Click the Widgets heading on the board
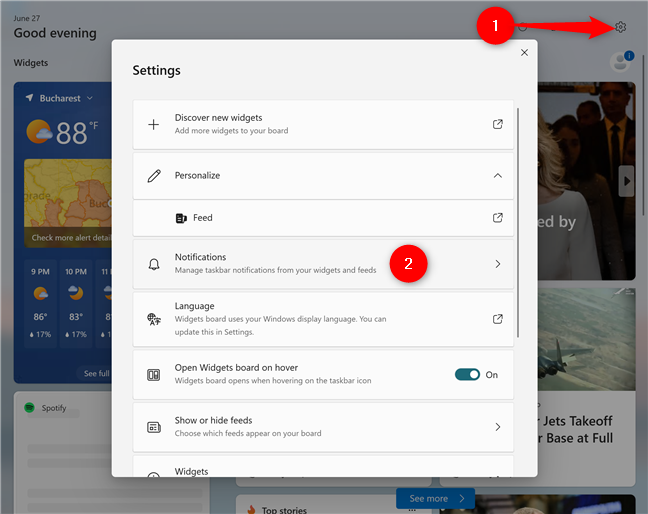Screen dimensions: 648x514 31,63
